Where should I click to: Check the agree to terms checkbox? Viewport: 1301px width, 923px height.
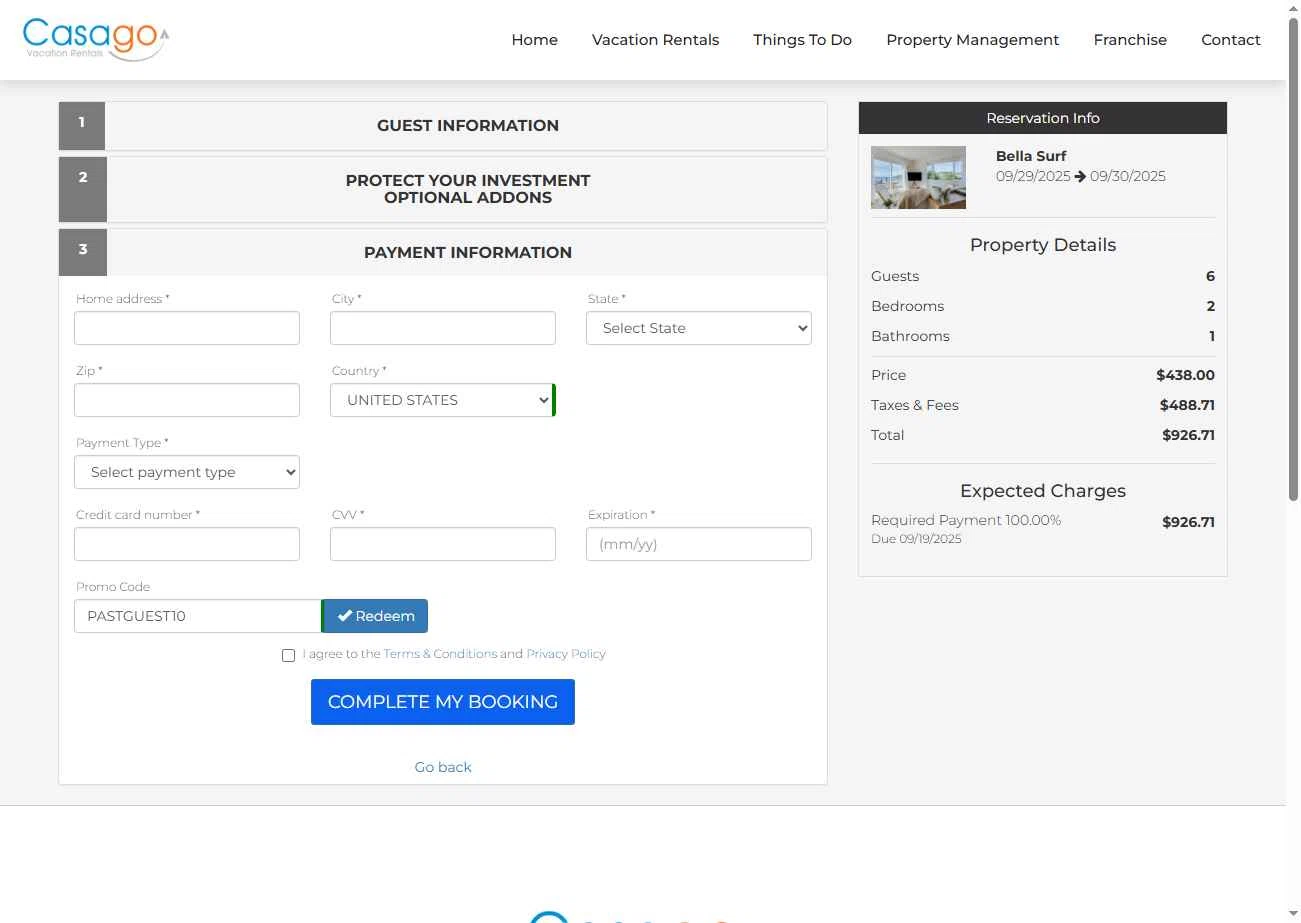[x=288, y=655]
